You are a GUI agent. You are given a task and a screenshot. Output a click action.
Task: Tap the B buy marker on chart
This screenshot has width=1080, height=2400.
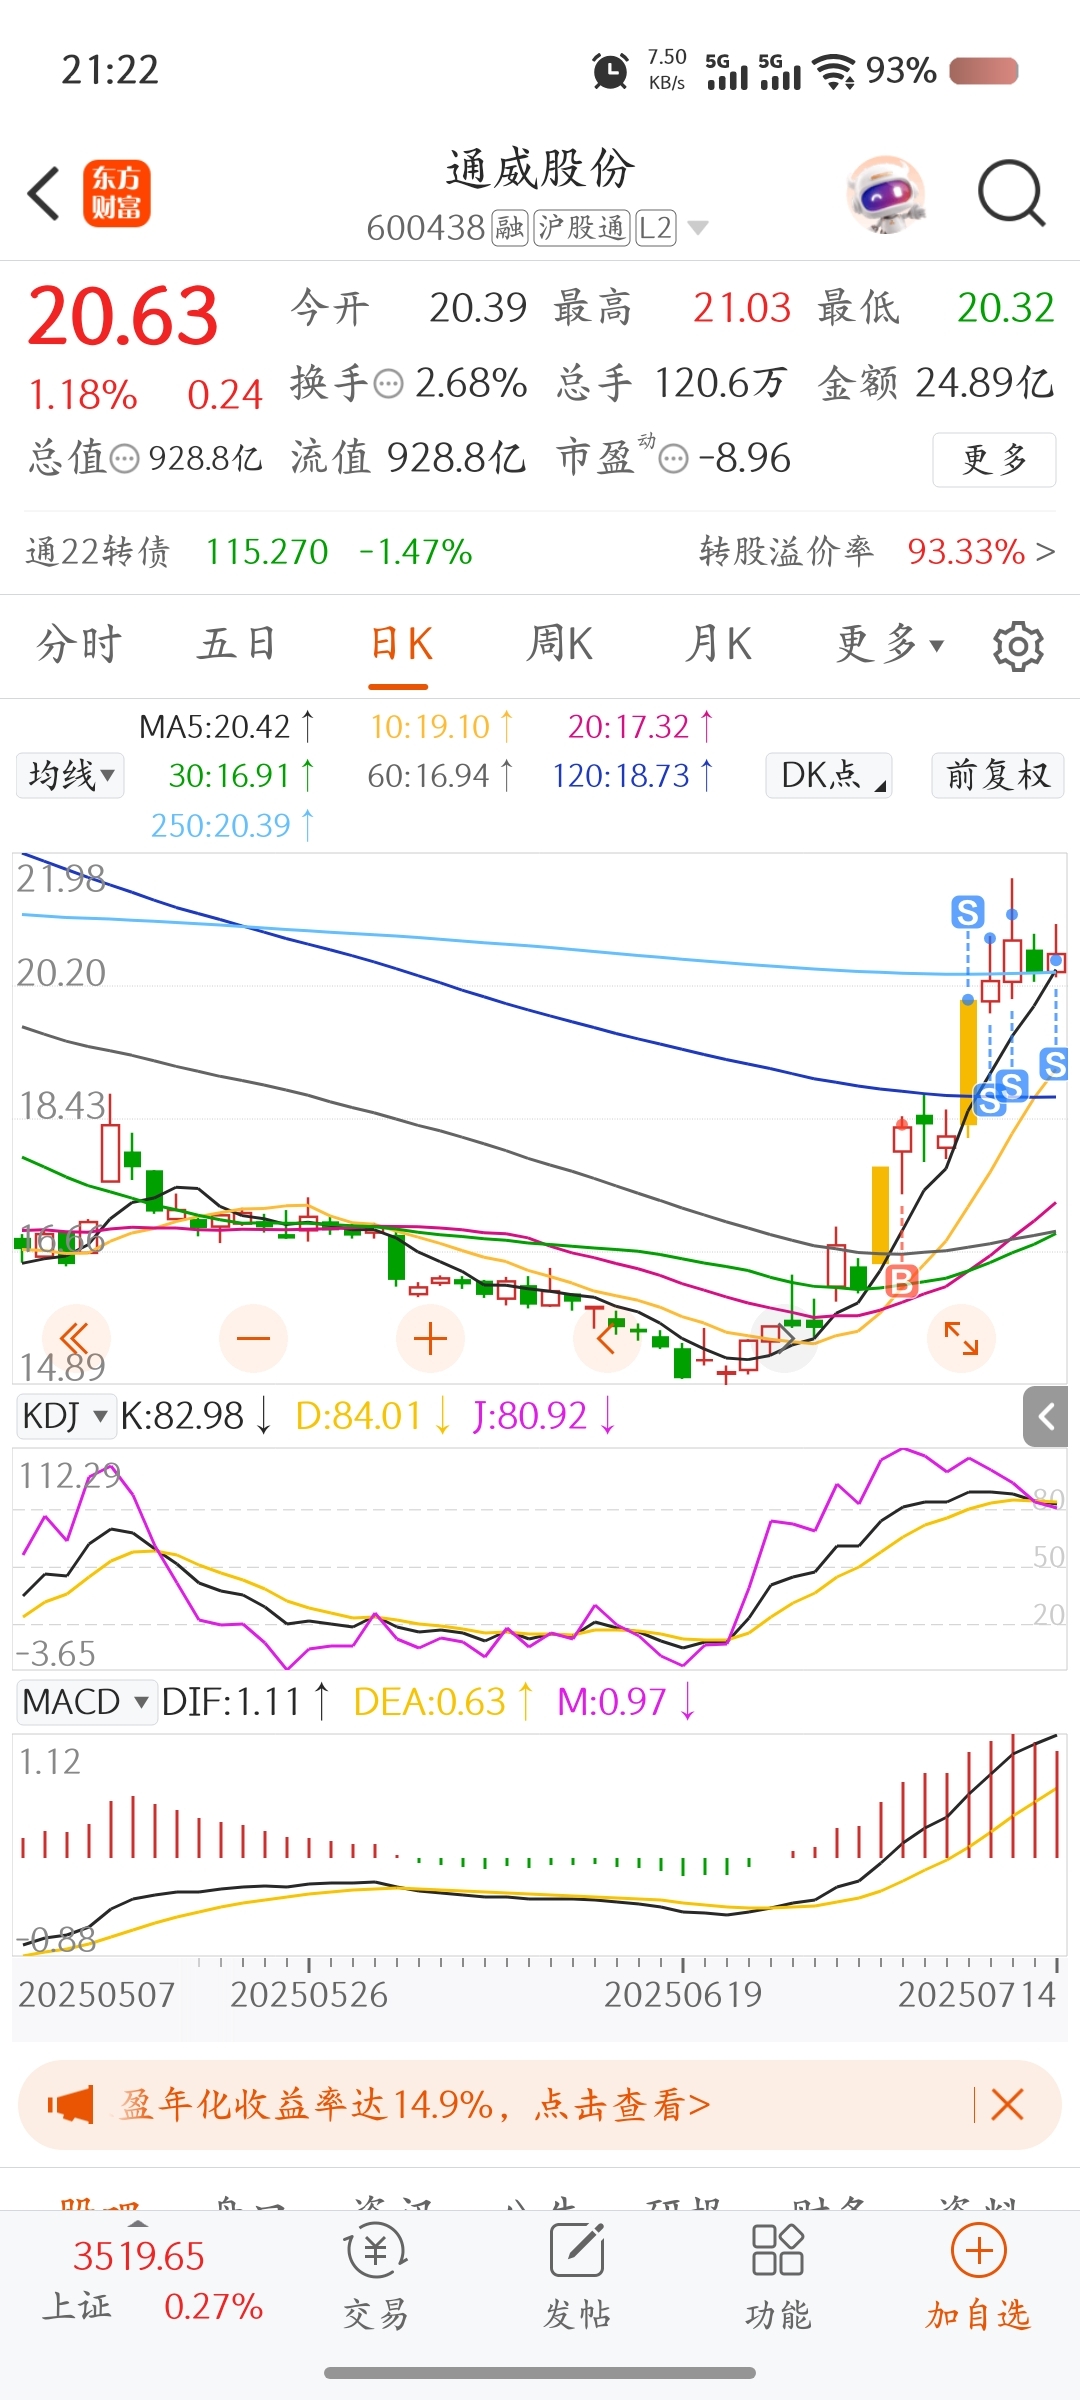[x=902, y=1281]
